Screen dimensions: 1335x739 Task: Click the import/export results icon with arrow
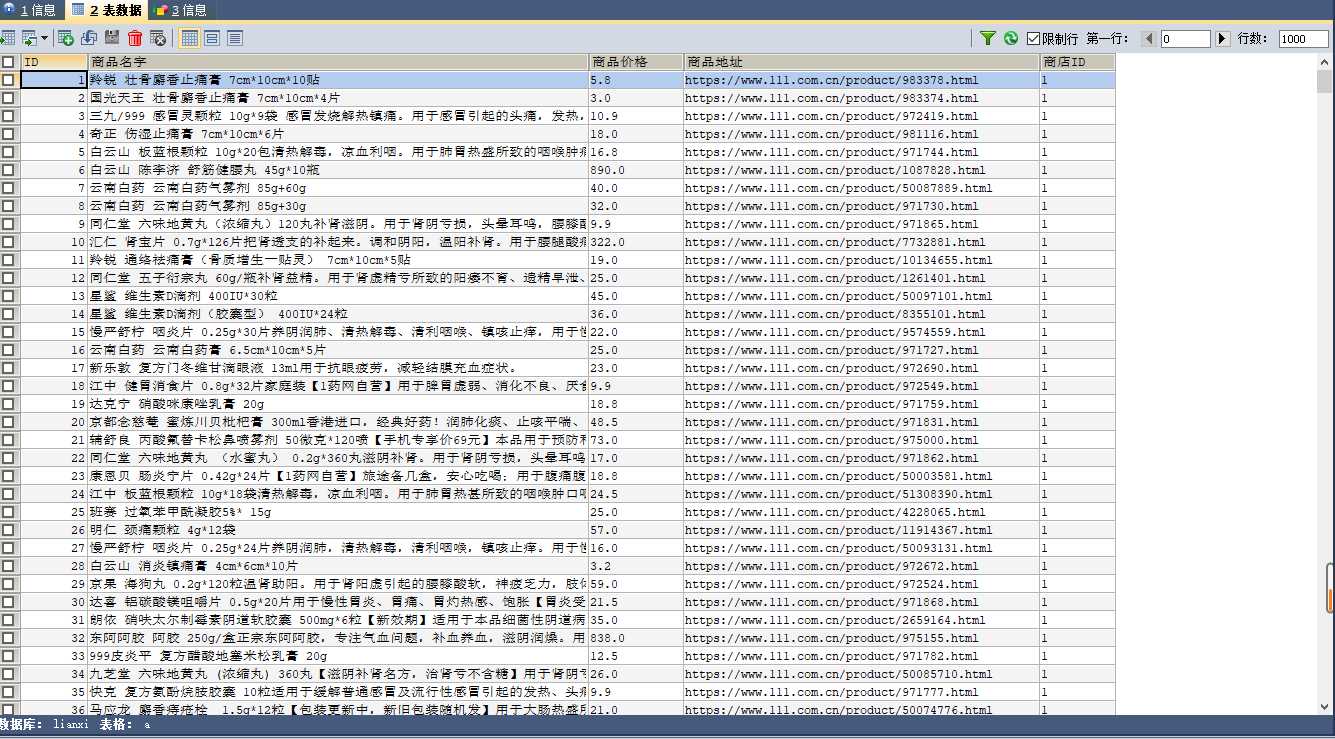click(29, 38)
